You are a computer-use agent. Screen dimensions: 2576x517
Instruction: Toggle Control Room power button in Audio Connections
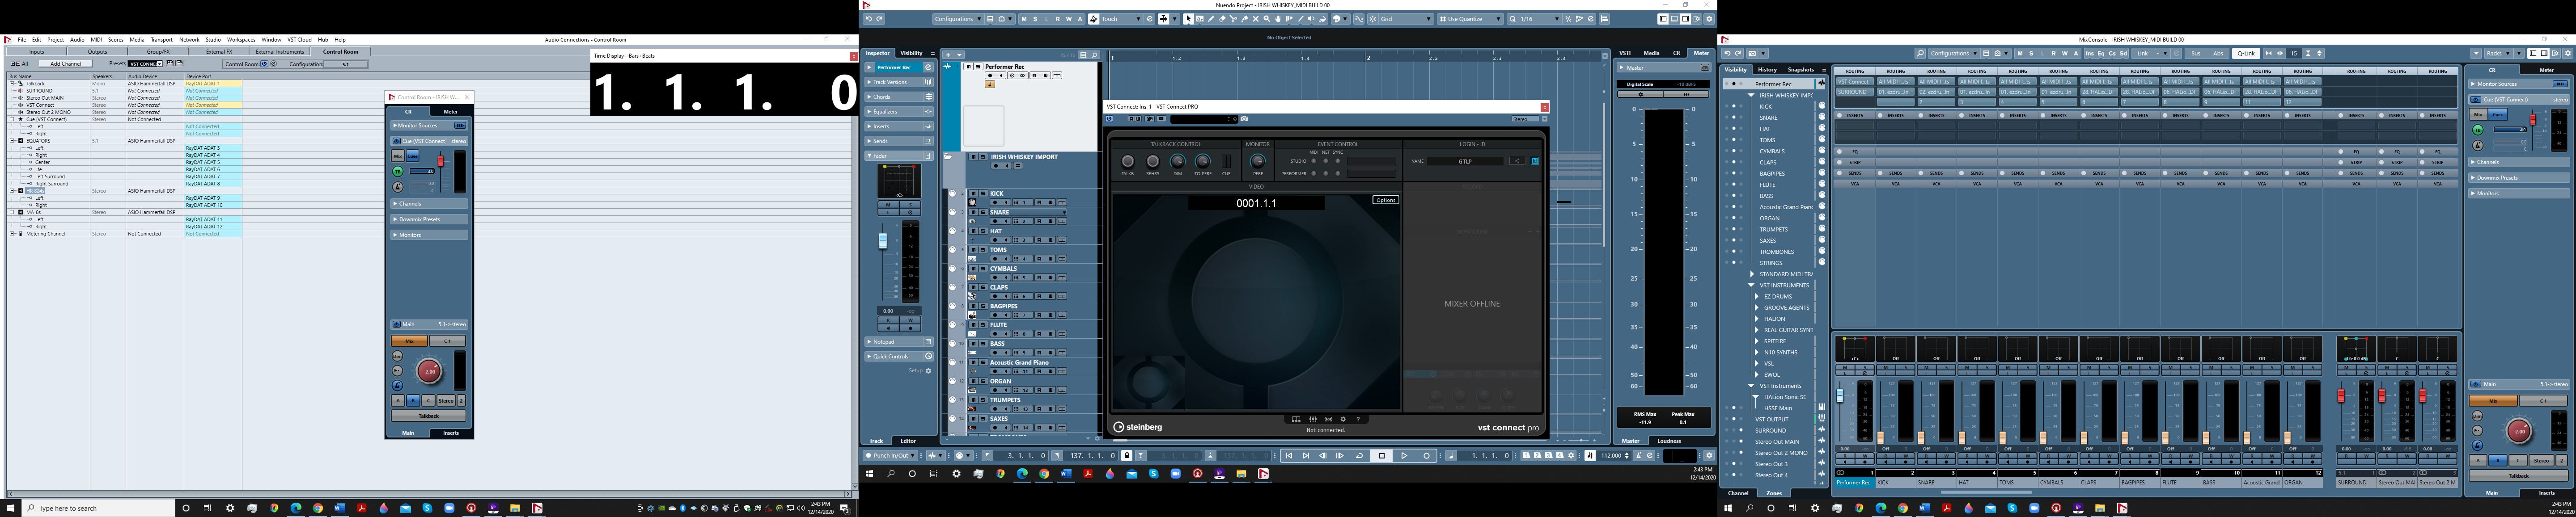[264, 64]
